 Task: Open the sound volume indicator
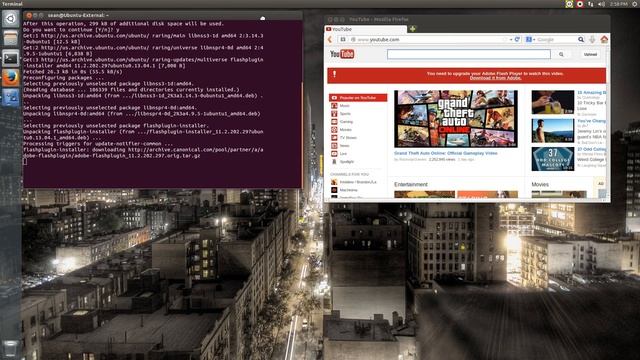point(601,4)
